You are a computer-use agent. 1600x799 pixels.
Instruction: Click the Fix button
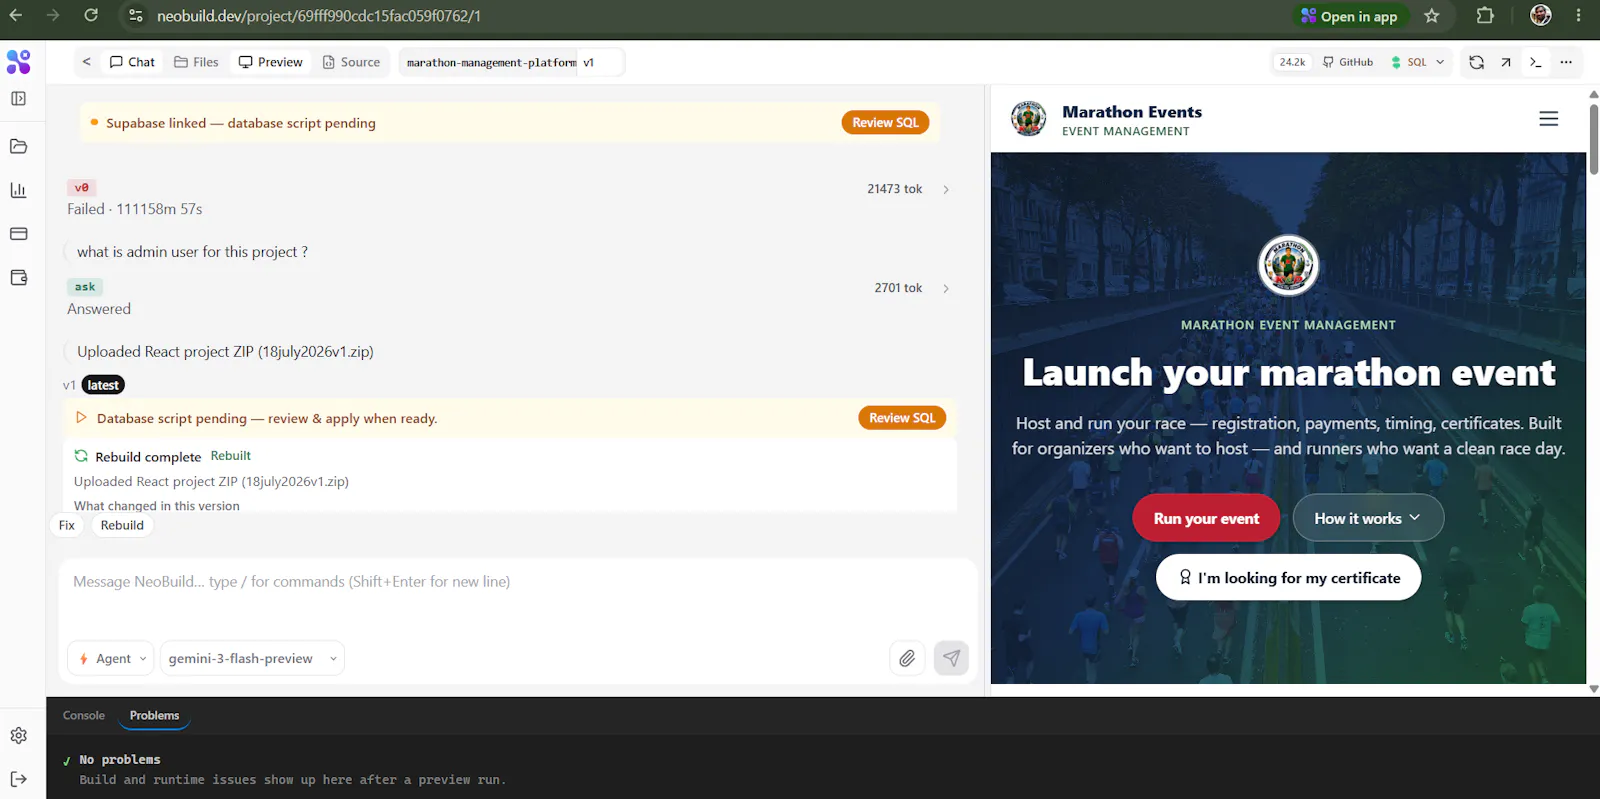pos(67,525)
